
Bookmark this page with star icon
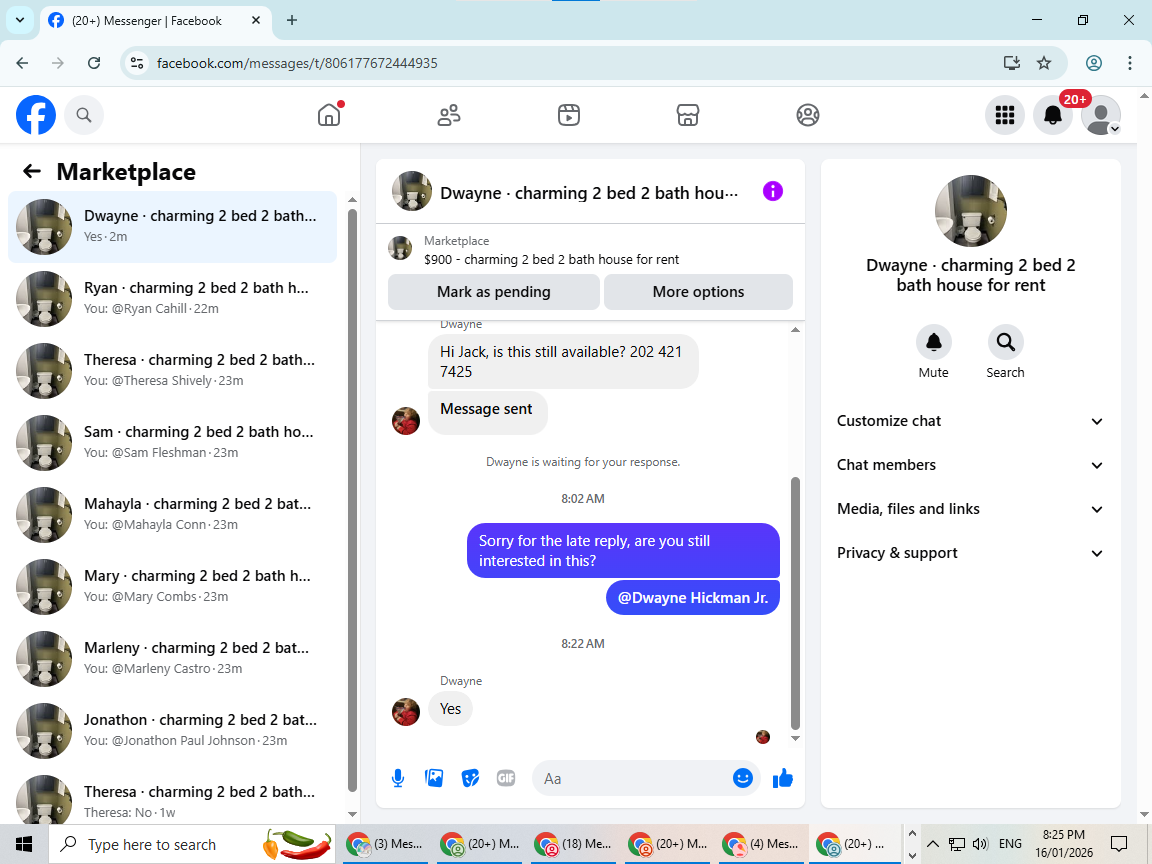click(x=1043, y=63)
